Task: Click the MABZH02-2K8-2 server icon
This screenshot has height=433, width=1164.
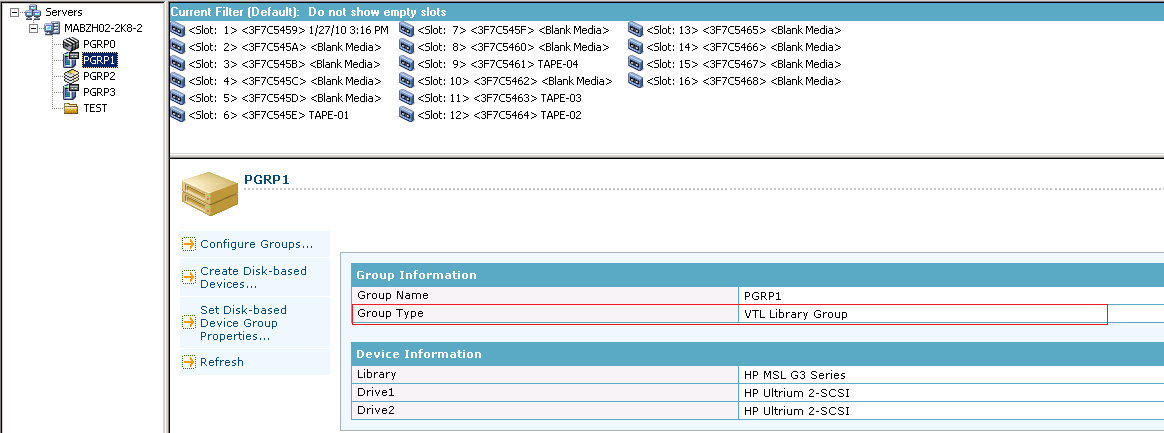Action: click(51, 28)
